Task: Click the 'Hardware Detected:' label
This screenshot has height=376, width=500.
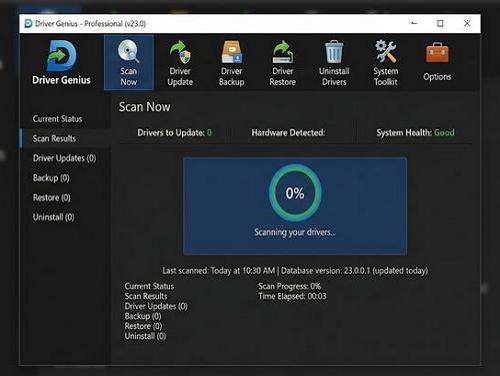Action: coord(288,133)
